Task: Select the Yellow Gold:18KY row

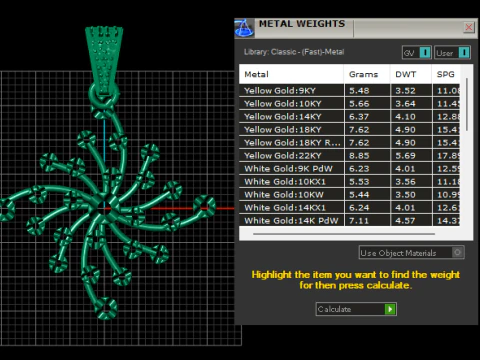Action: 349,130
